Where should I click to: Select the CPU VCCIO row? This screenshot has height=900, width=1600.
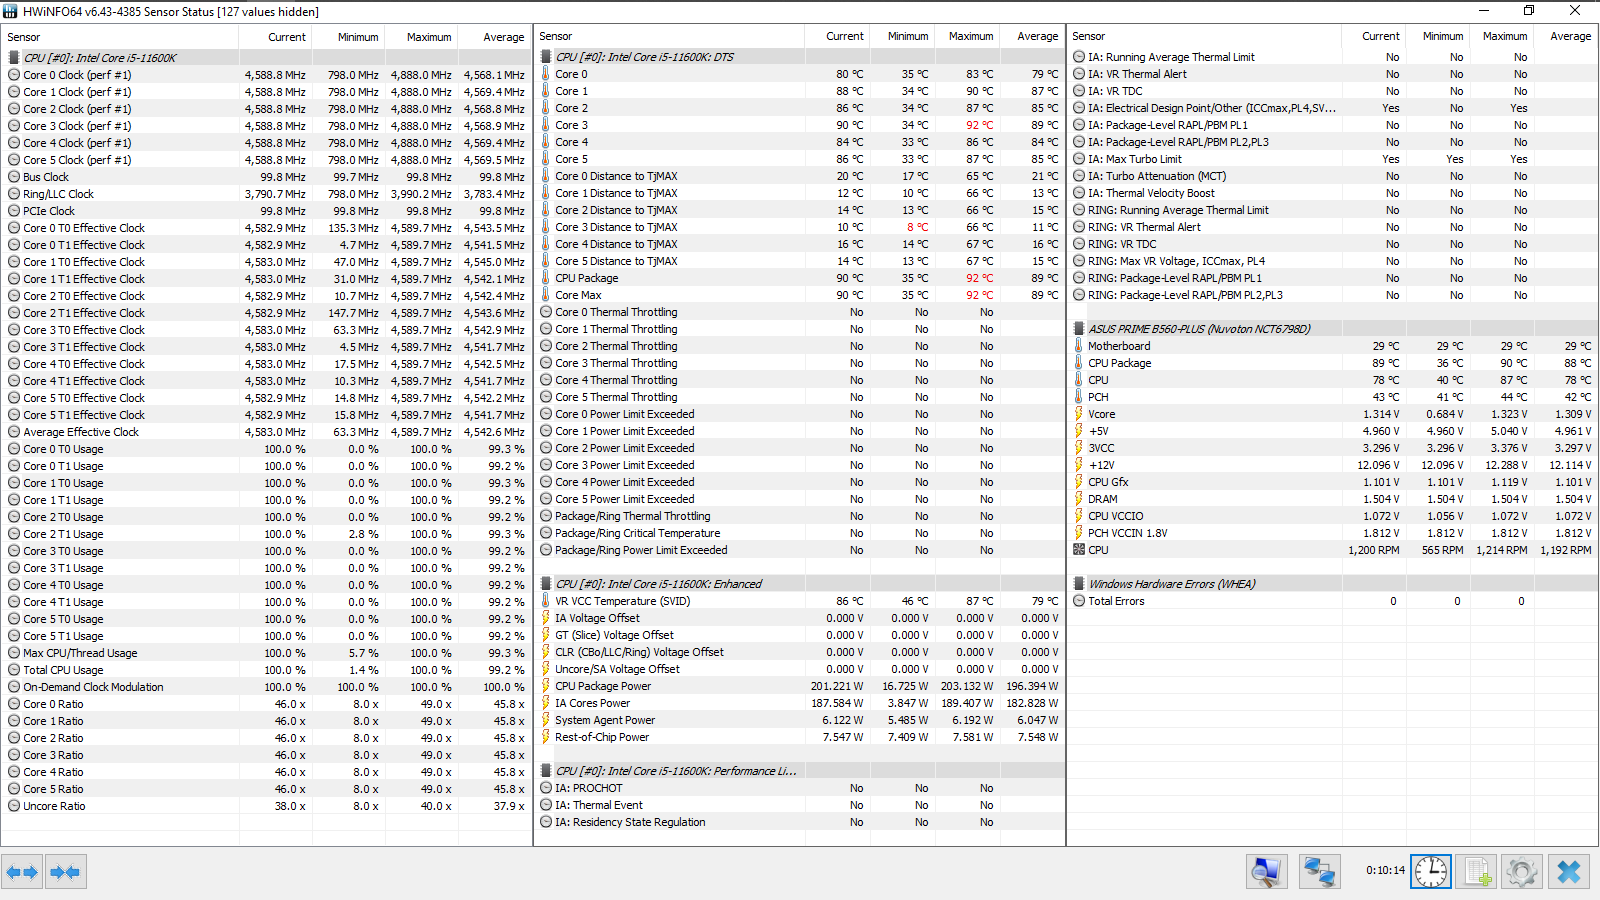[1332, 516]
